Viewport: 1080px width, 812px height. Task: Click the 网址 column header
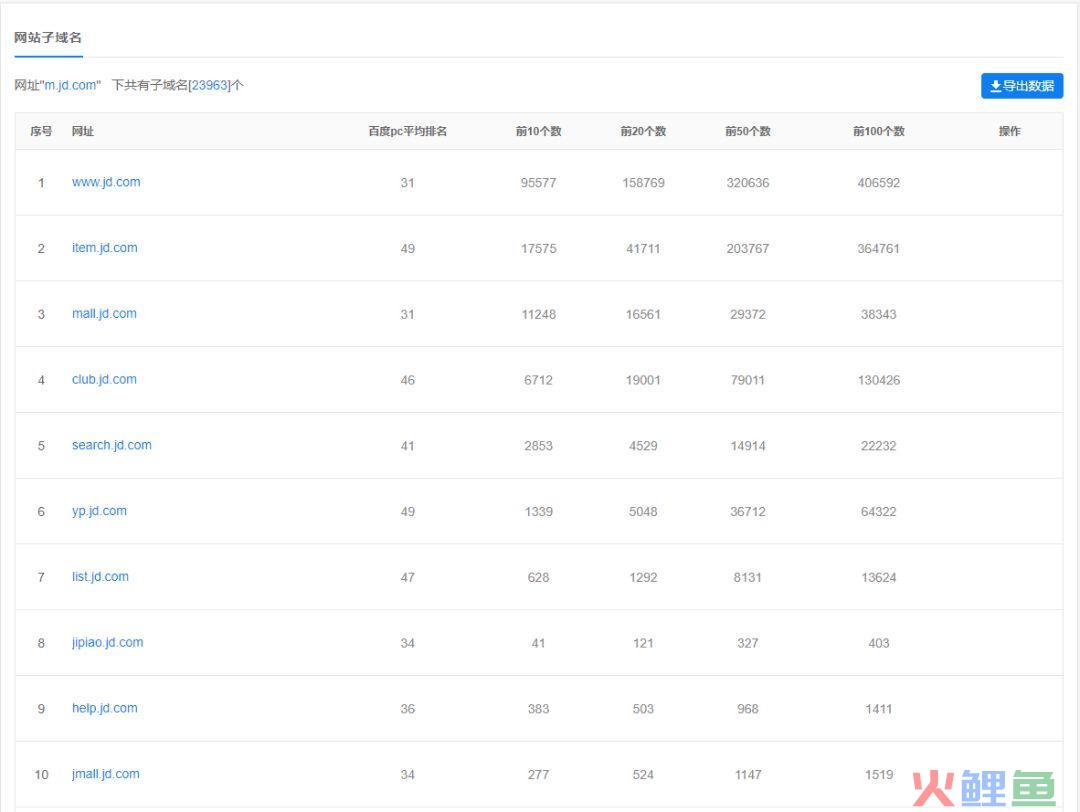click(83, 131)
